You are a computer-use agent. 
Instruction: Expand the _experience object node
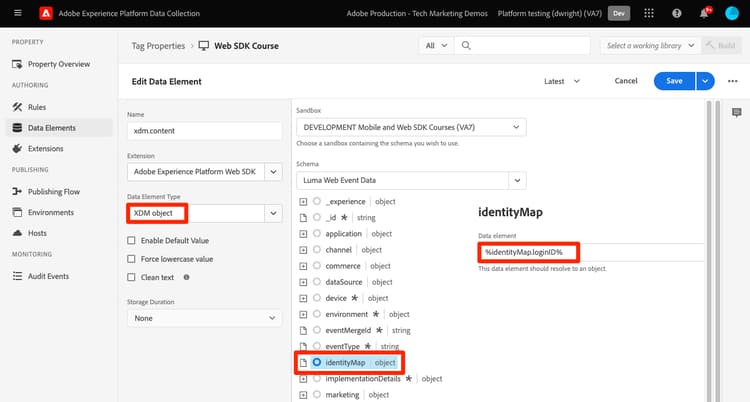[x=303, y=202]
